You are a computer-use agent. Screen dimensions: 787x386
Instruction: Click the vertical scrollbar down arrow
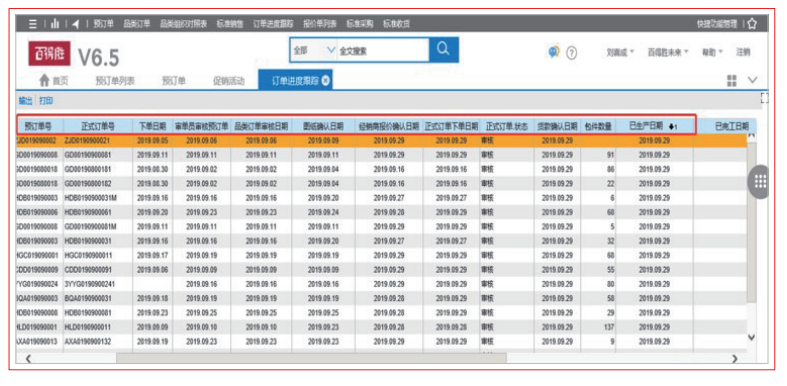[751, 337]
